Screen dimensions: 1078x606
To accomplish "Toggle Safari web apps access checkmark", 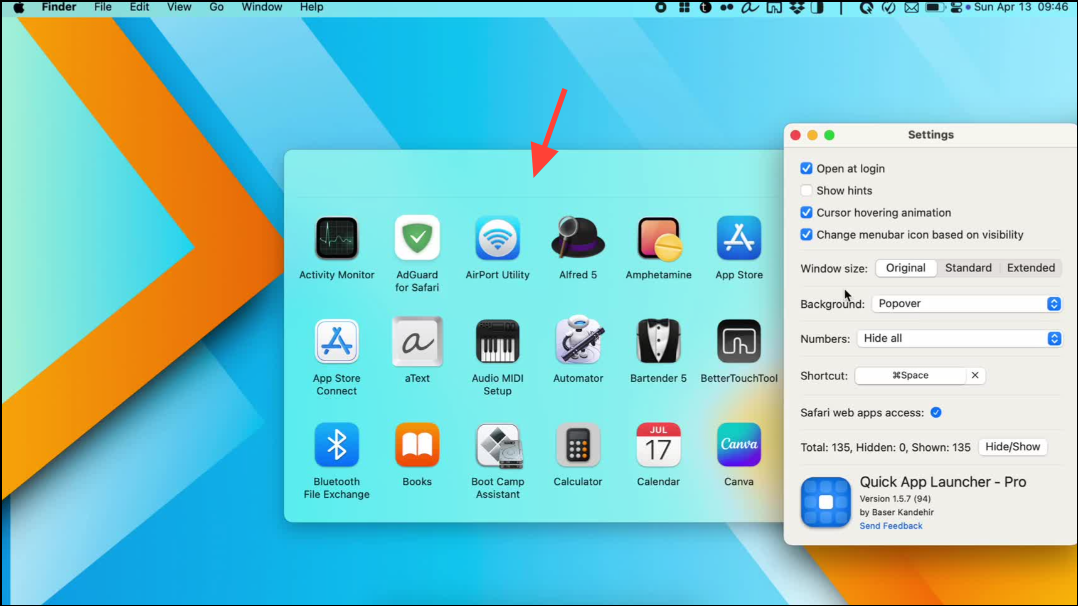I will 936,413.
